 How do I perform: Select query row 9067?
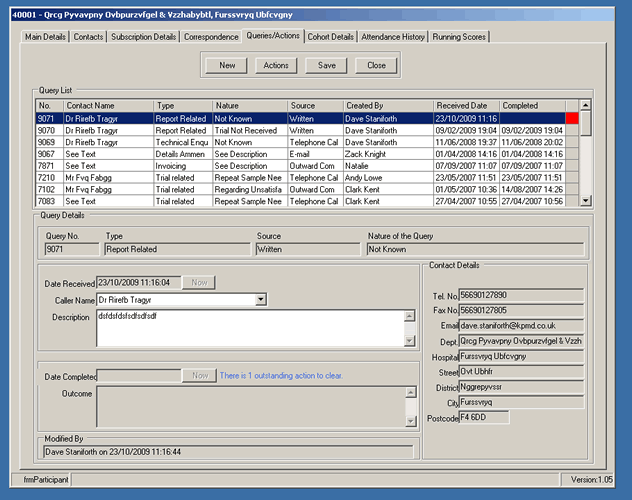[x=307, y=154]
